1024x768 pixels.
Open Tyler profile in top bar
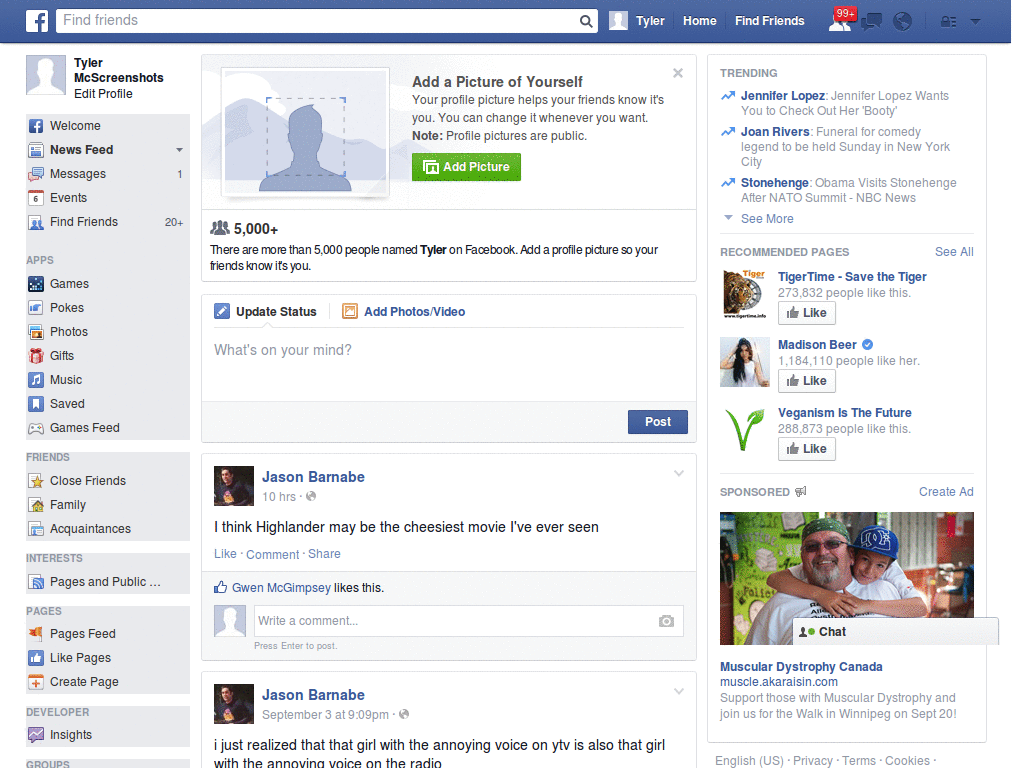[x=637, y=21]
